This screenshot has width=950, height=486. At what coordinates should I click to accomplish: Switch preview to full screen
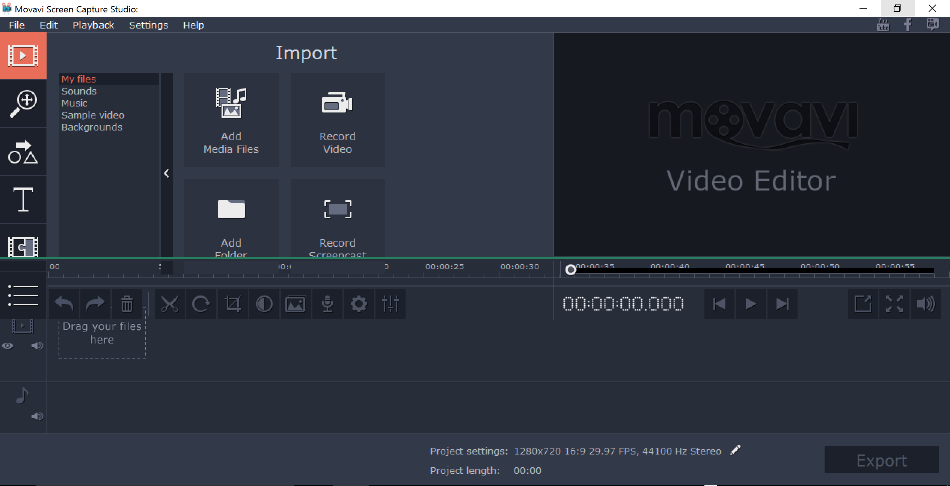coord(894,304)
